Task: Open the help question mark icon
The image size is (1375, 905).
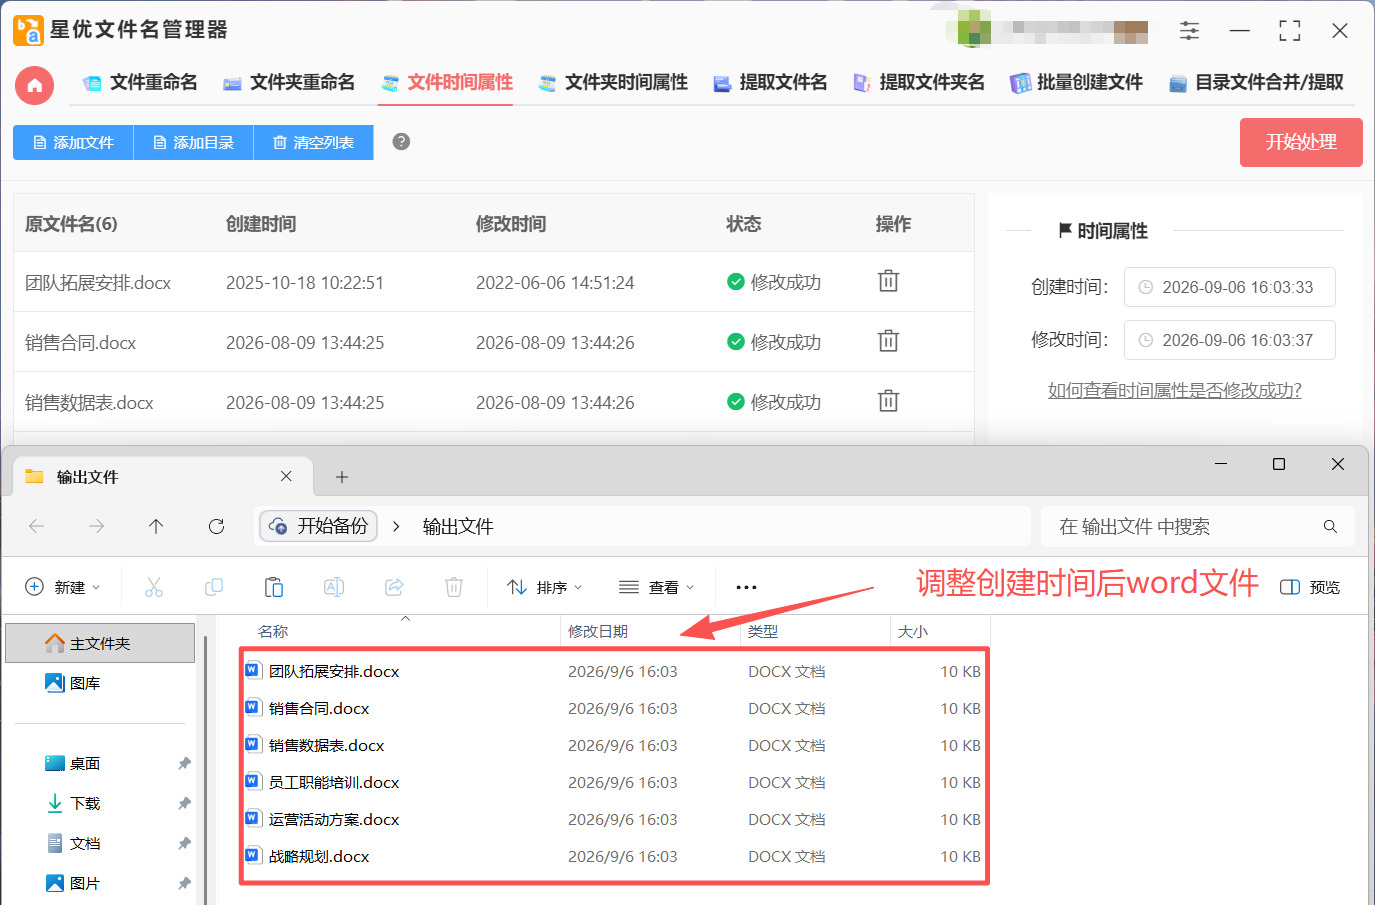Action: (x=401, y=142)
